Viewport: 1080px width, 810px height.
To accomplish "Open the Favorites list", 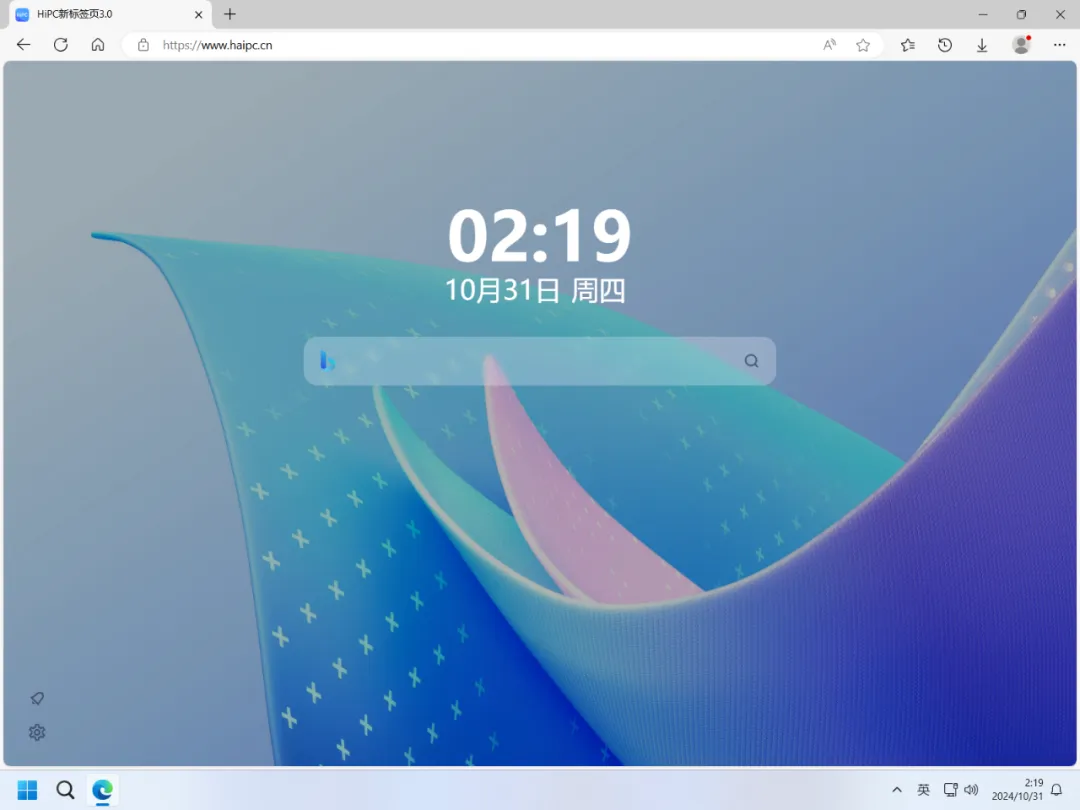I will 908,45.
